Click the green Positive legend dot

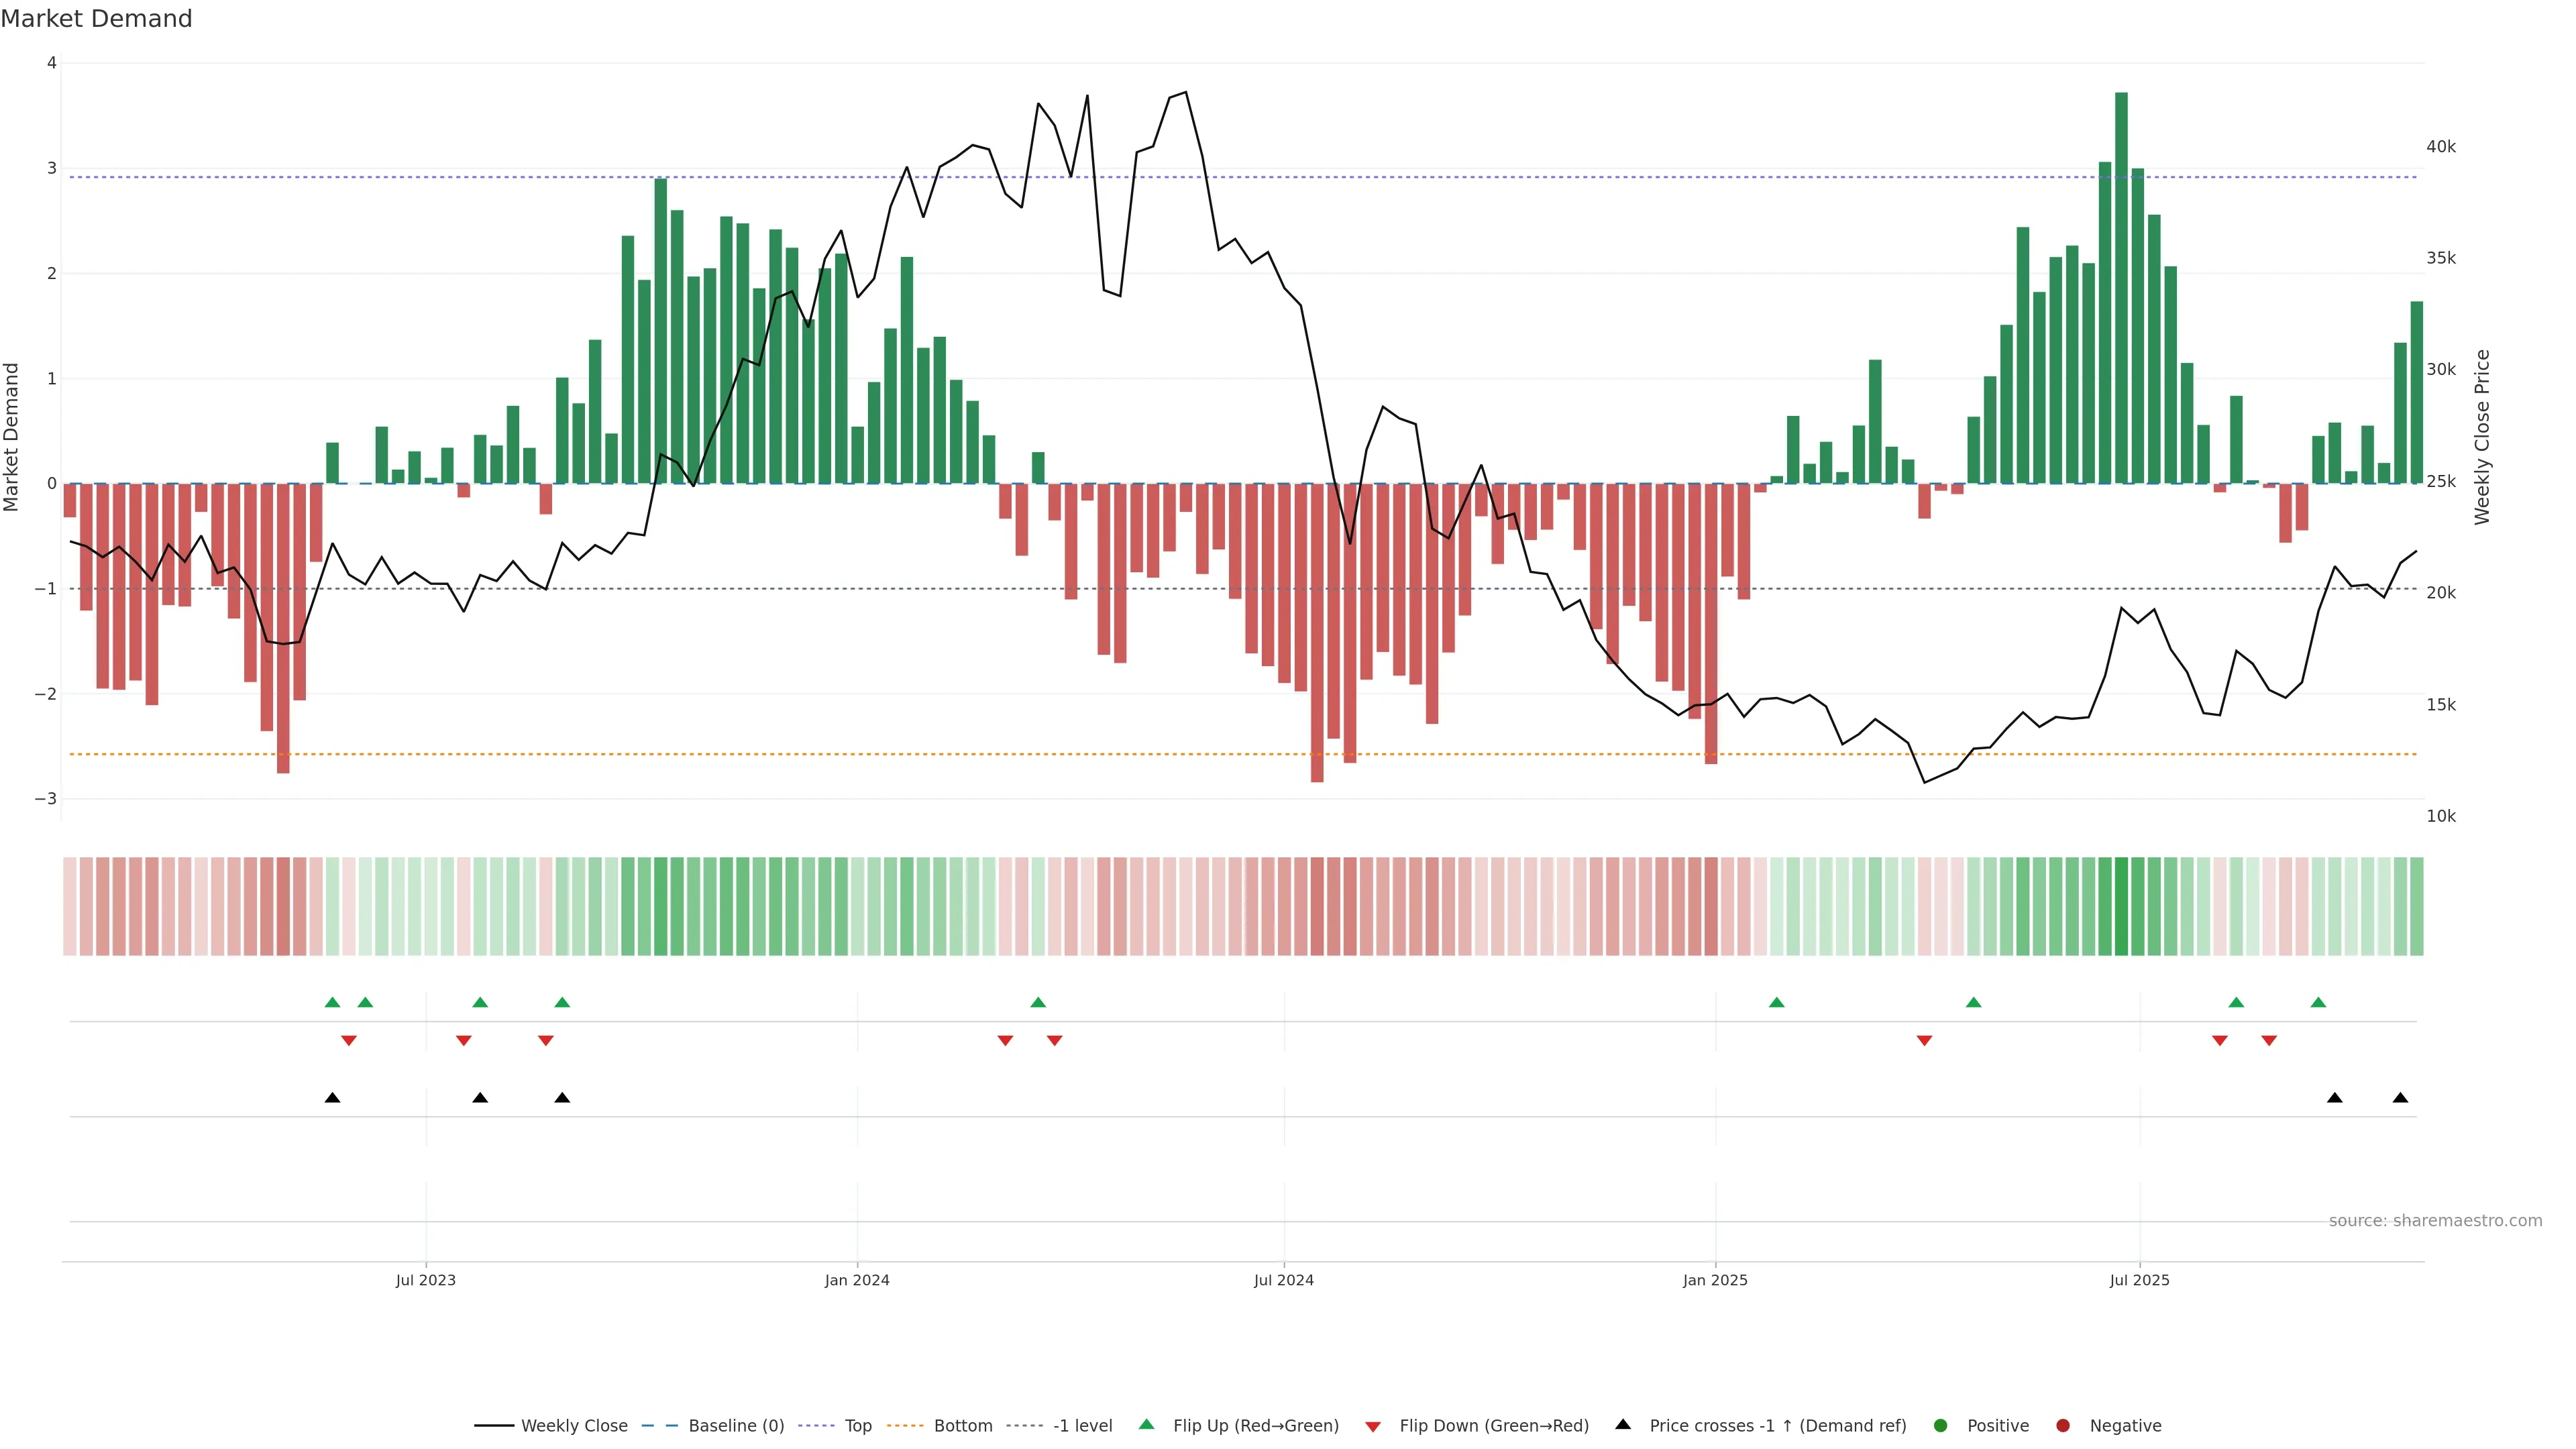click(x=1941, y=1426)
